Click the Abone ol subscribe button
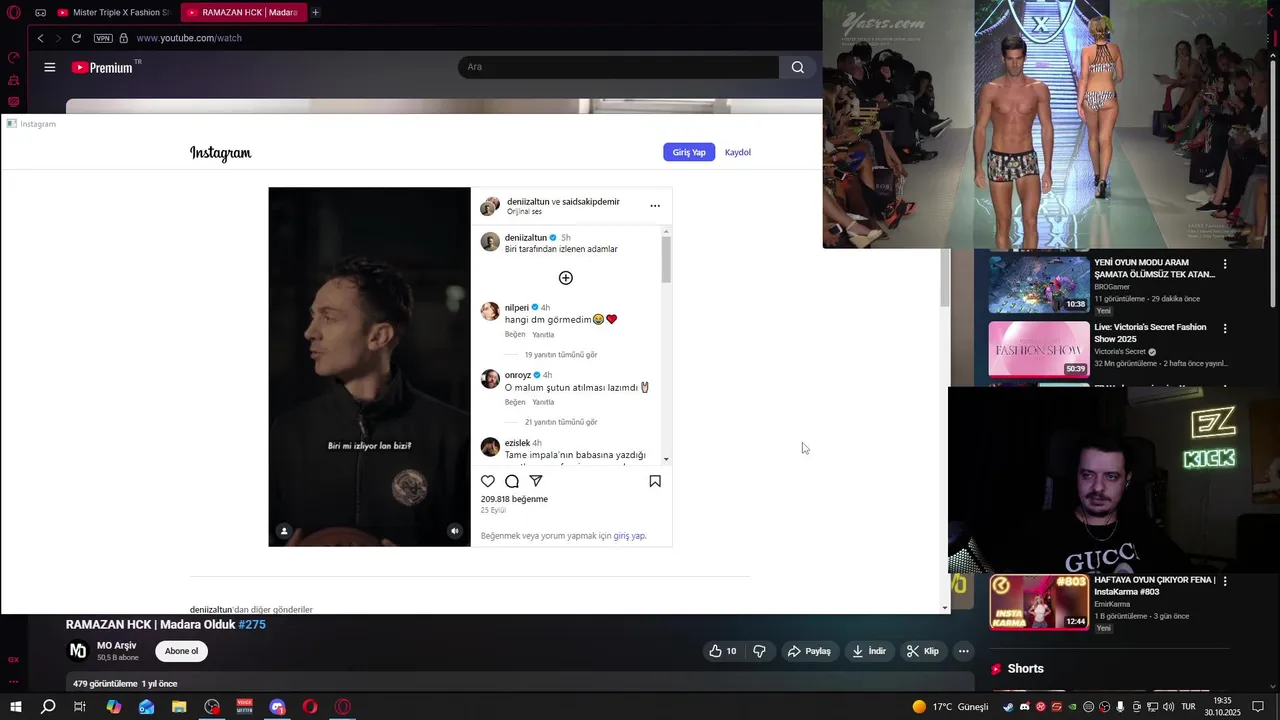The image size is (1280, 720). pyautogui.click(x=181, y=651)
